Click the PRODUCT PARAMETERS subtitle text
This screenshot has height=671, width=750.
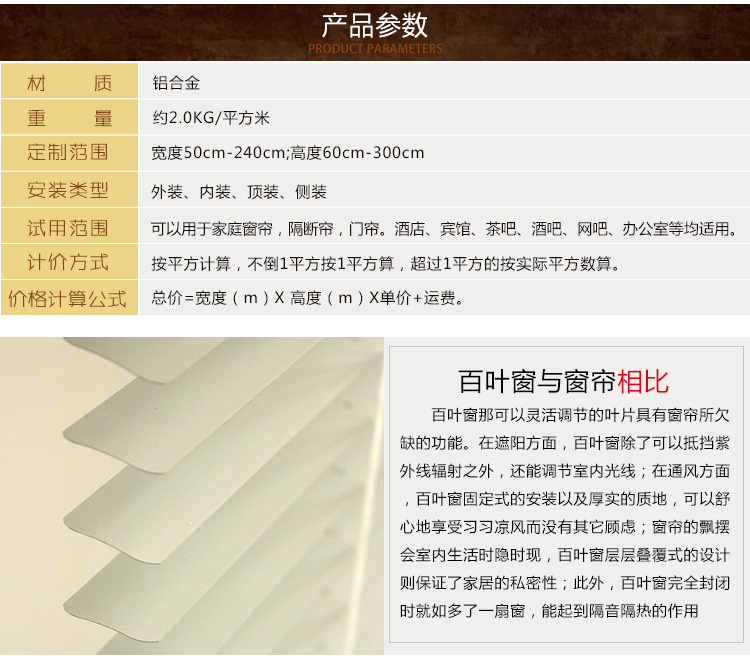tap(375, 48)
